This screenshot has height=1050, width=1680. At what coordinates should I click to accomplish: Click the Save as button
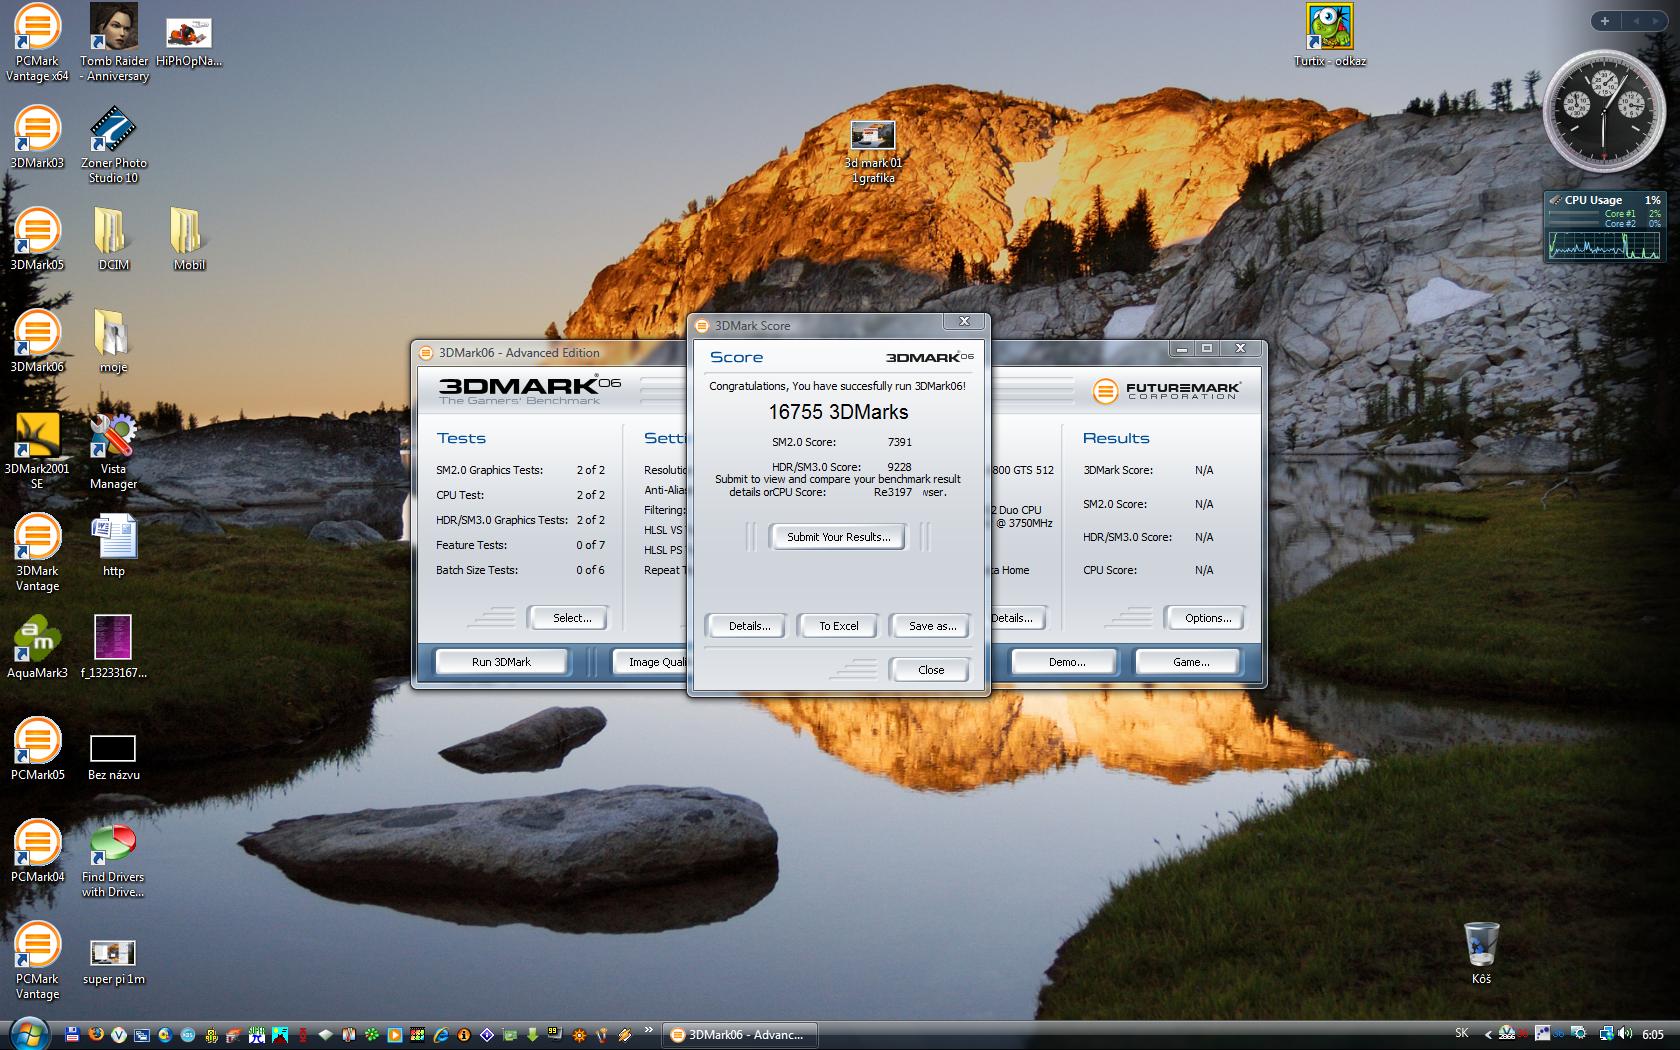tap(932, 626)
